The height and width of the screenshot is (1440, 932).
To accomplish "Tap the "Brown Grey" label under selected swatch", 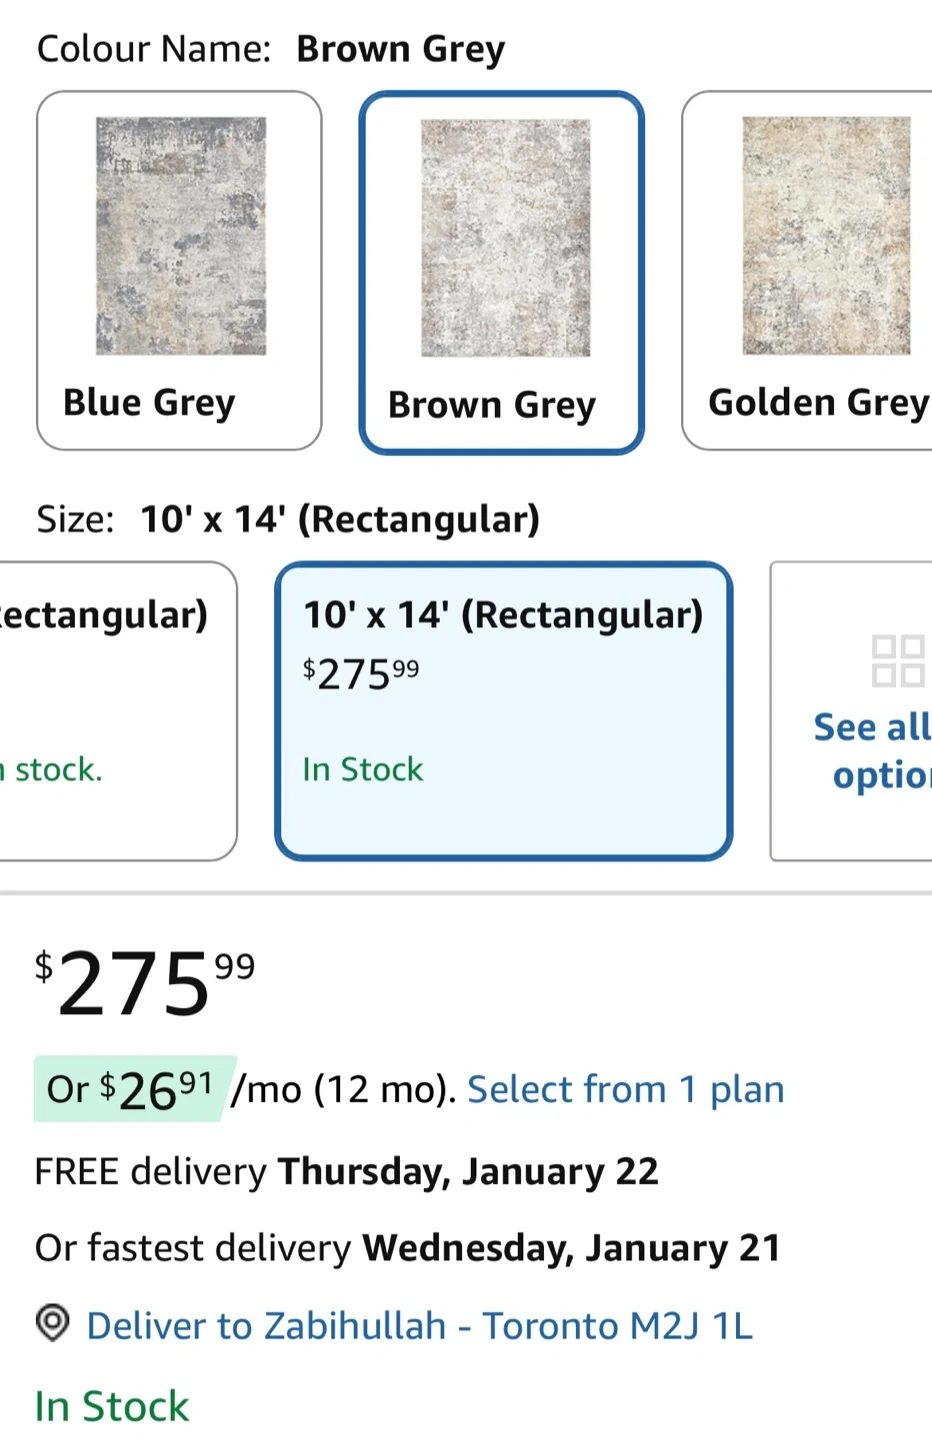I will coord(491,405).
